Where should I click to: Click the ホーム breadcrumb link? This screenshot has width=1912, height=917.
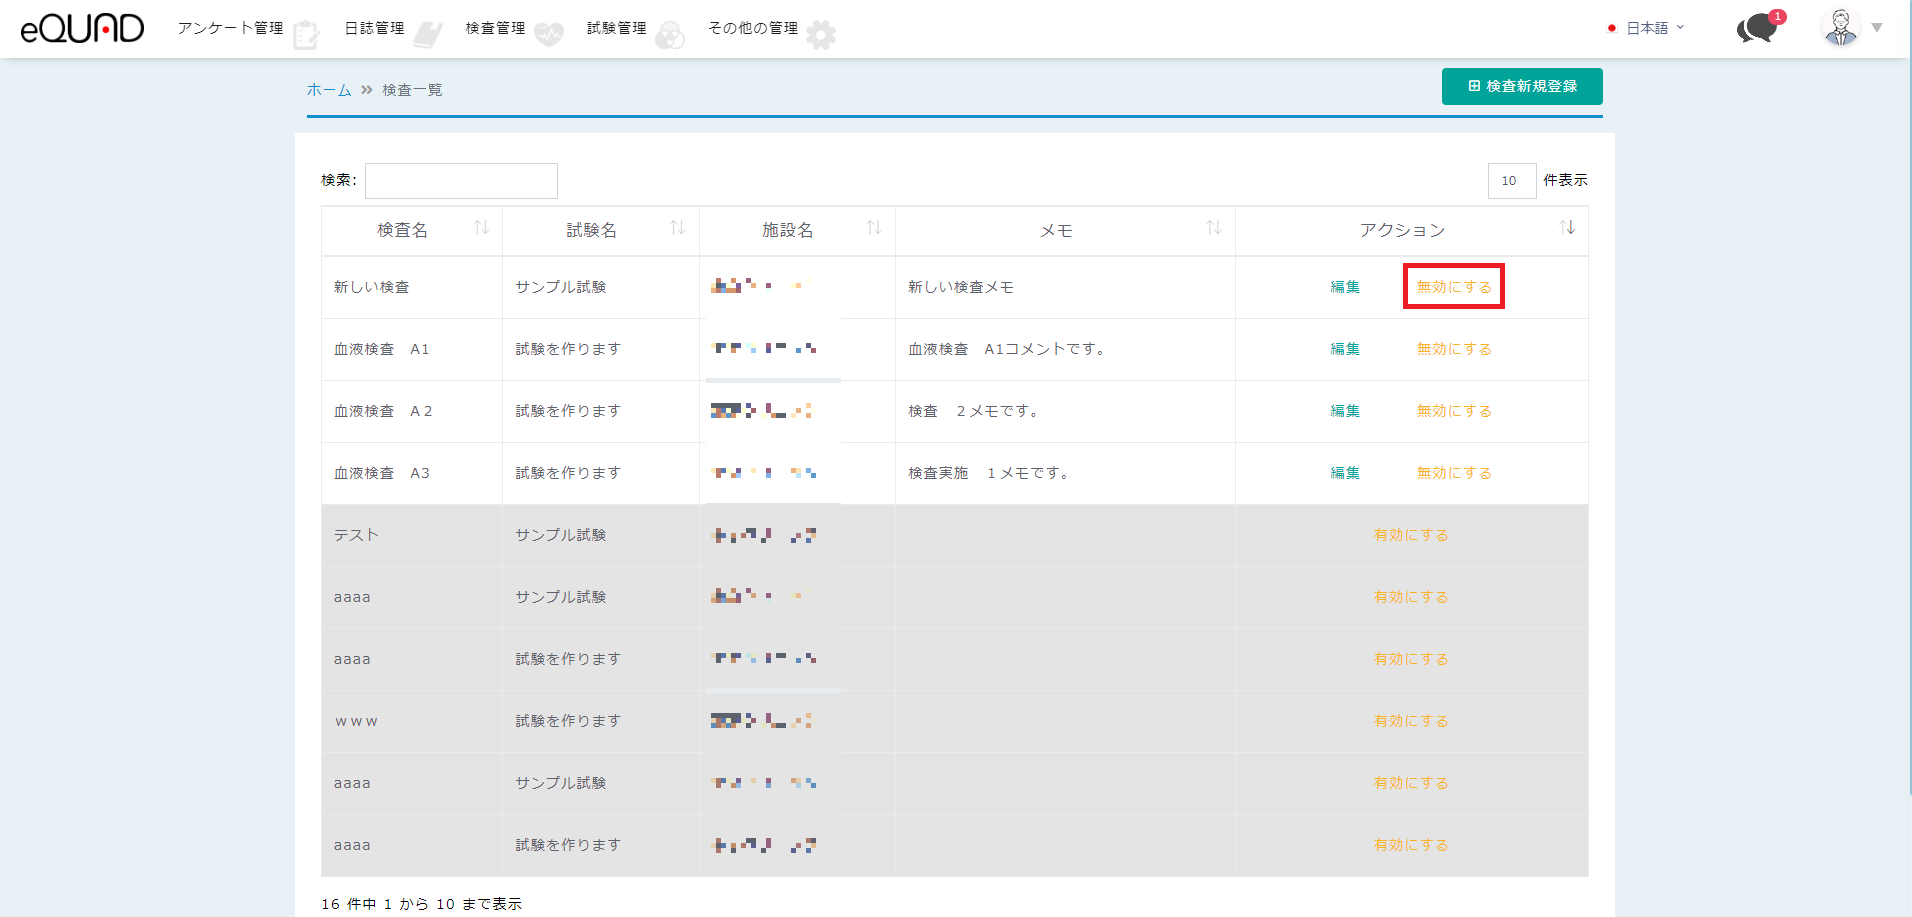[328, 90]
